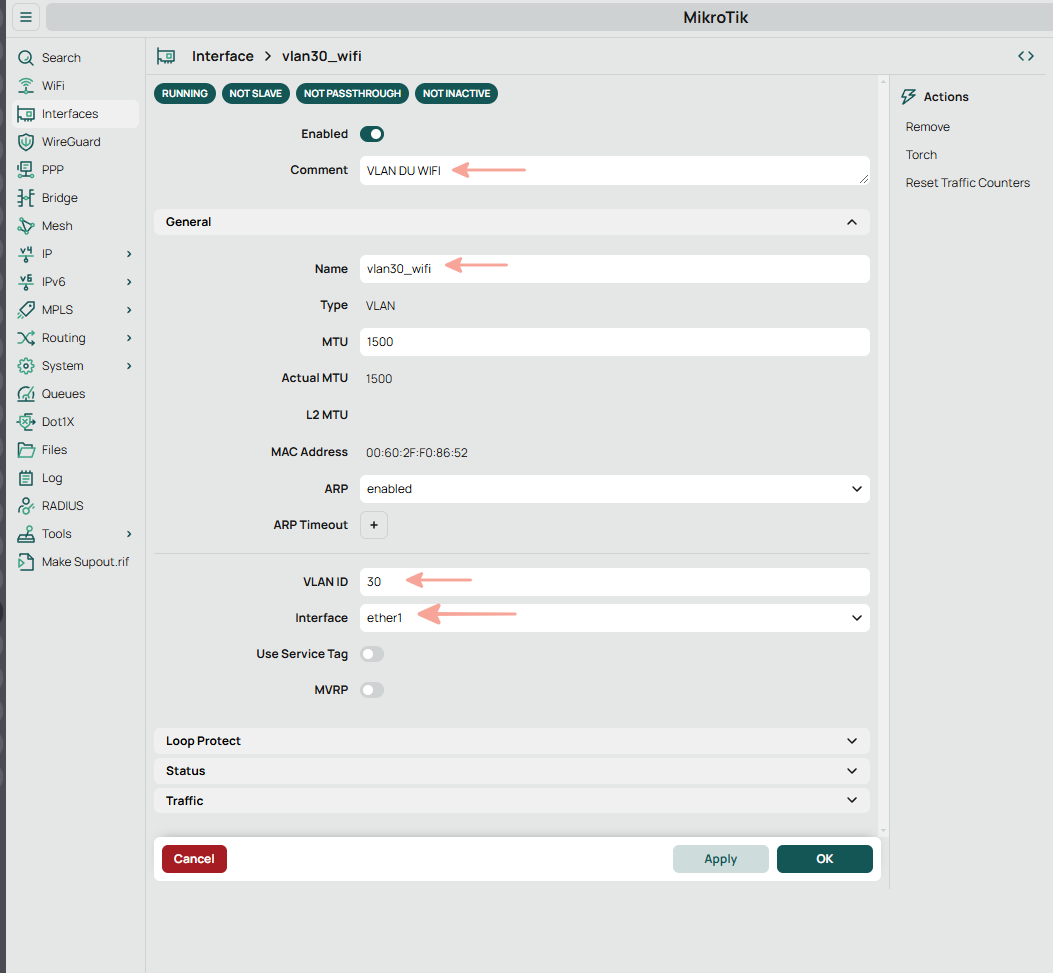Viewport: 1053px width, 973px height.
Task: Click into the VLAN ID field
Action: click(x=614, y=582)
